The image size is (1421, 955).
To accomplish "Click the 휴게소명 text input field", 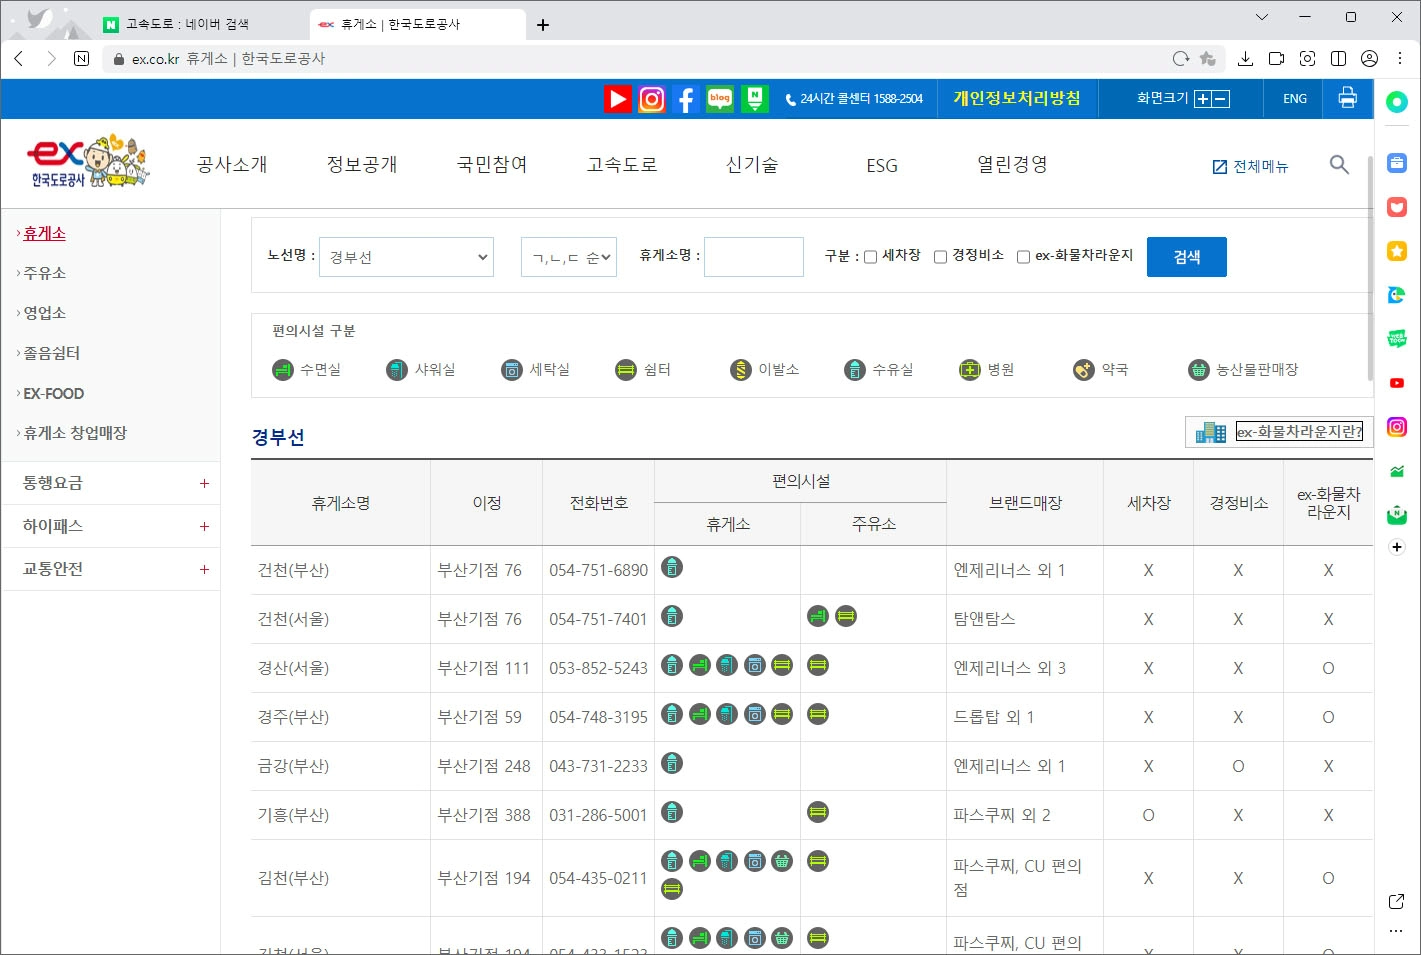I will (x=753, y=257).
